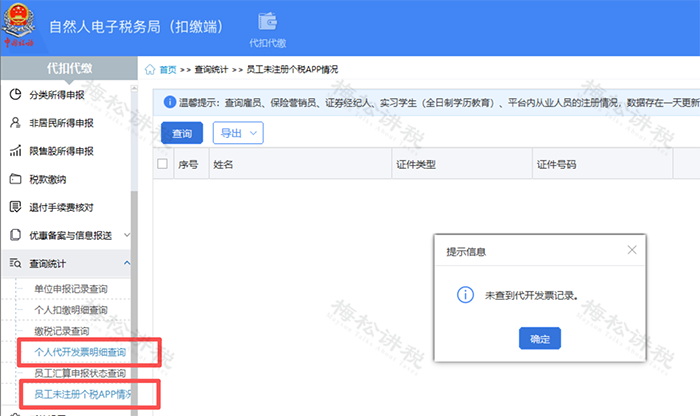Open the 导出 export dropdown
This screenshot has width=700, height=416.
[x=237, y=133]
